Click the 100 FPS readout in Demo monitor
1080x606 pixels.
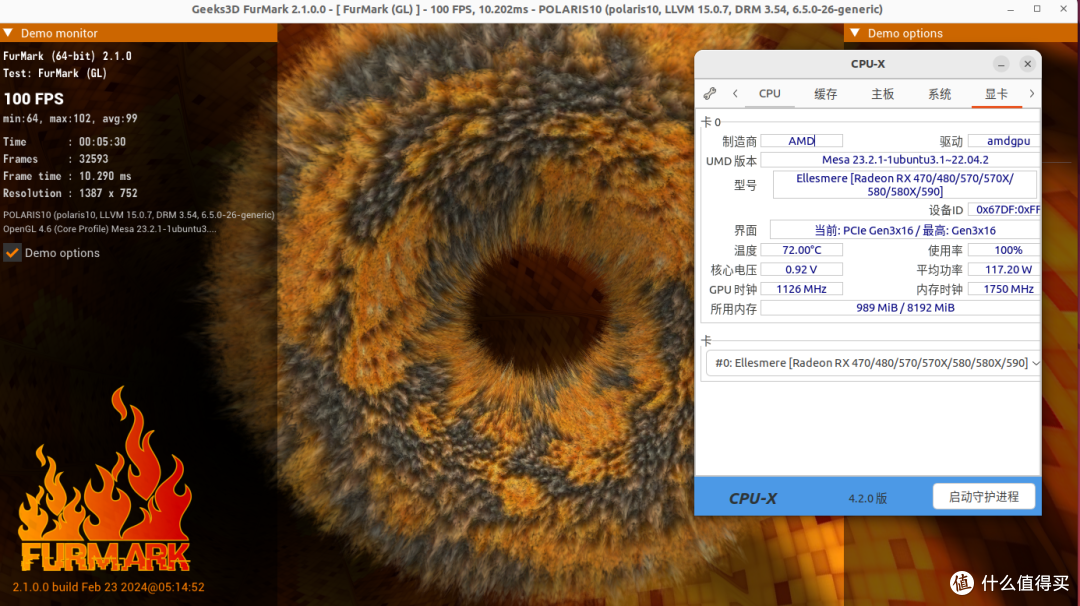(34, 99)
